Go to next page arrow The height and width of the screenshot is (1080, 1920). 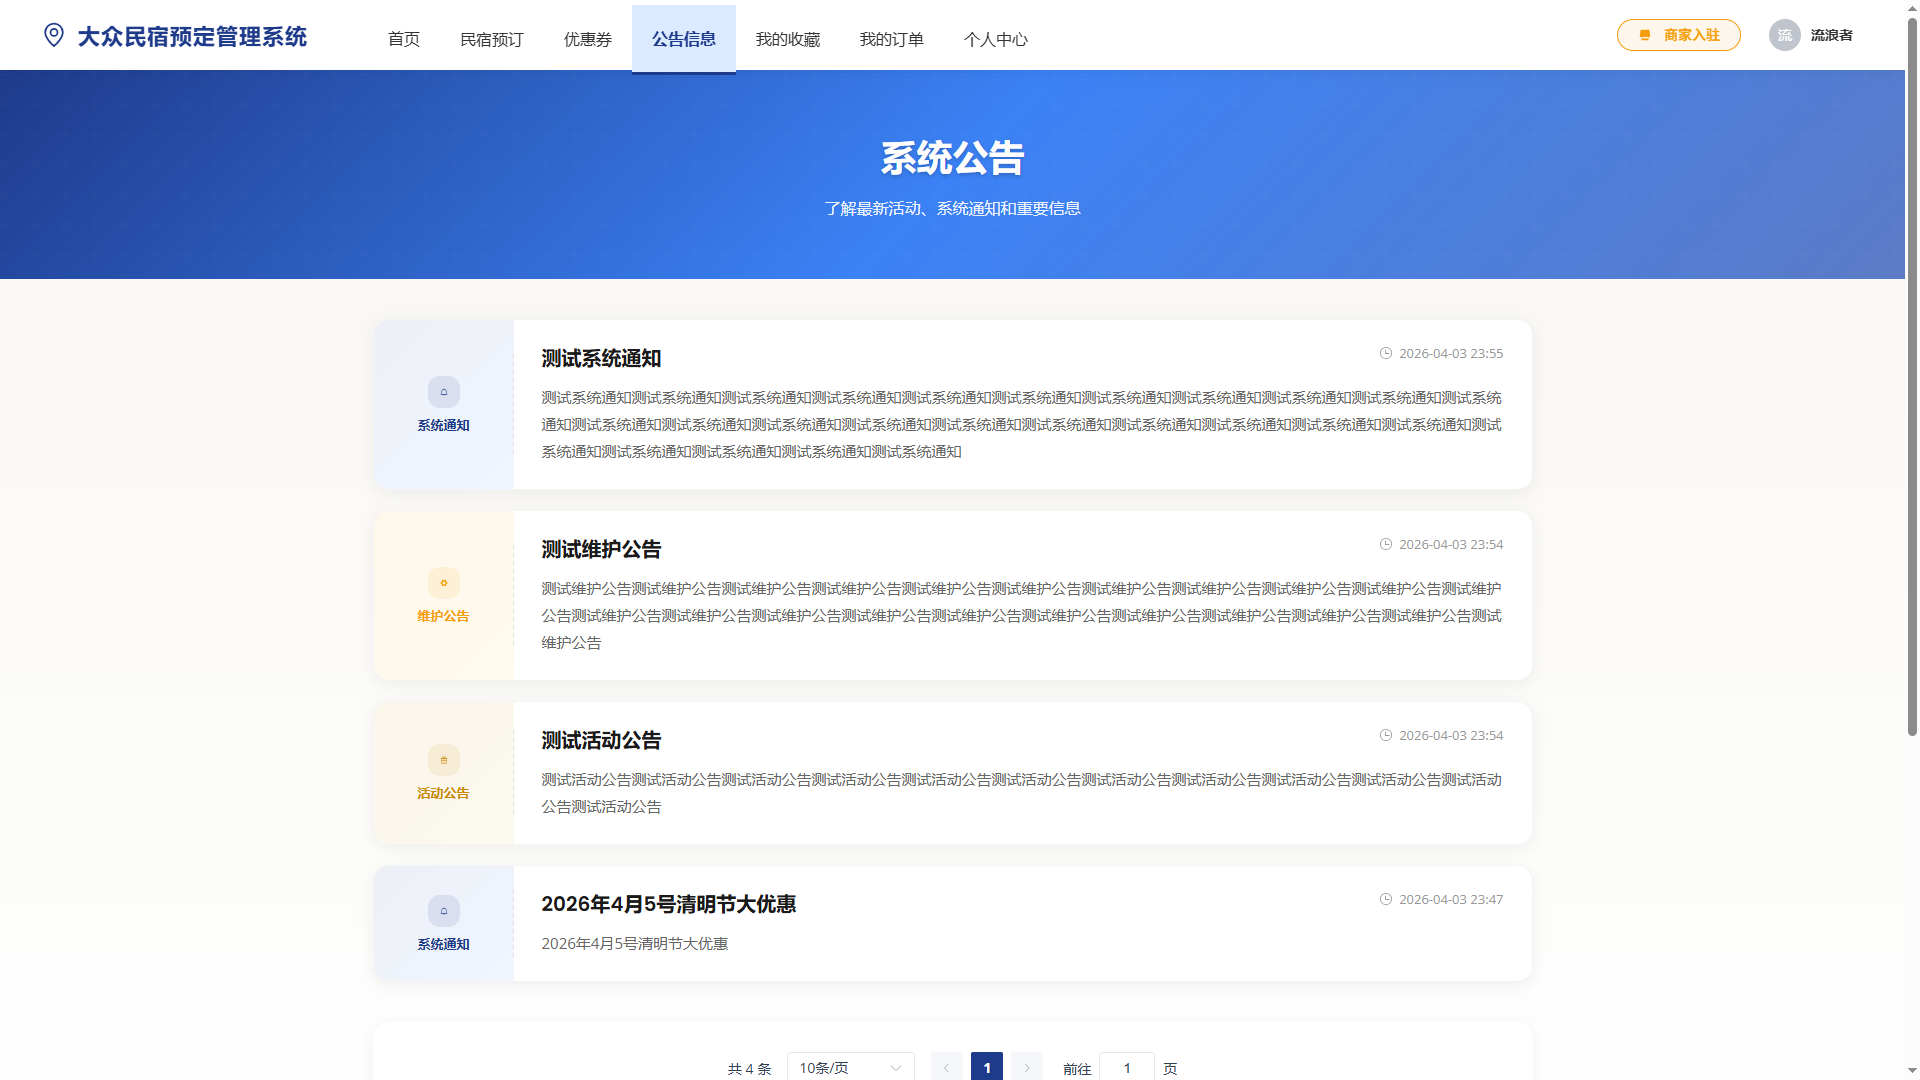(1027, 1067)
